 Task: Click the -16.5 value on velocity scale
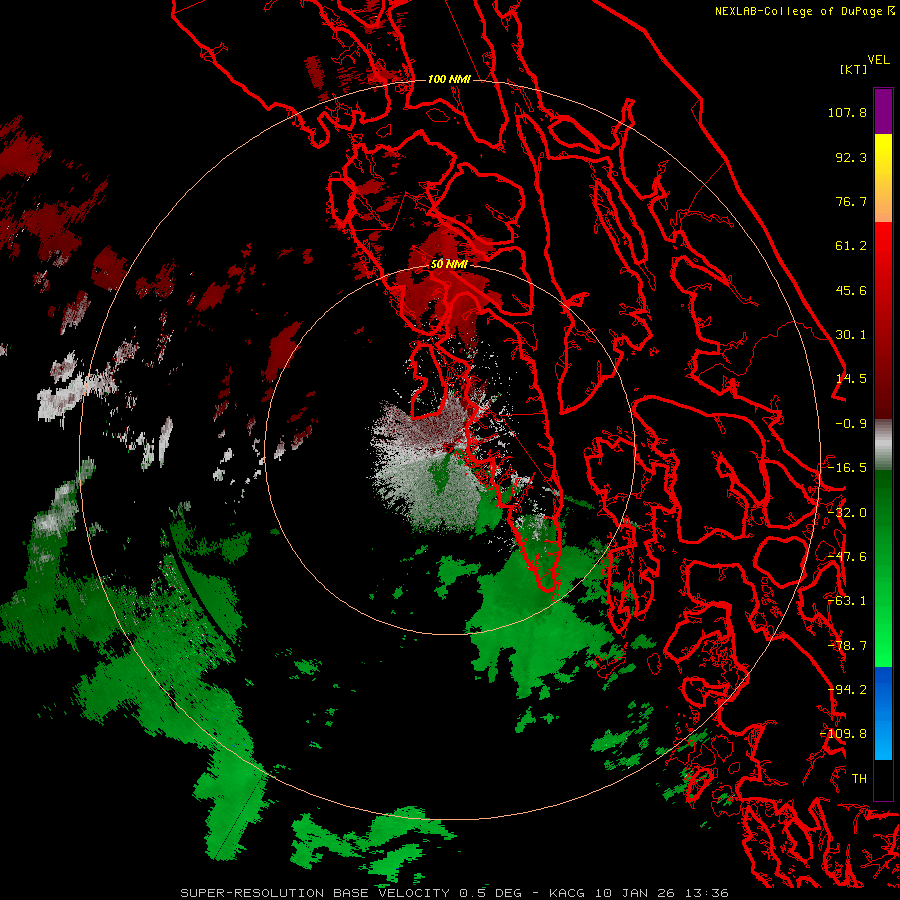click(x=847, y=468)
